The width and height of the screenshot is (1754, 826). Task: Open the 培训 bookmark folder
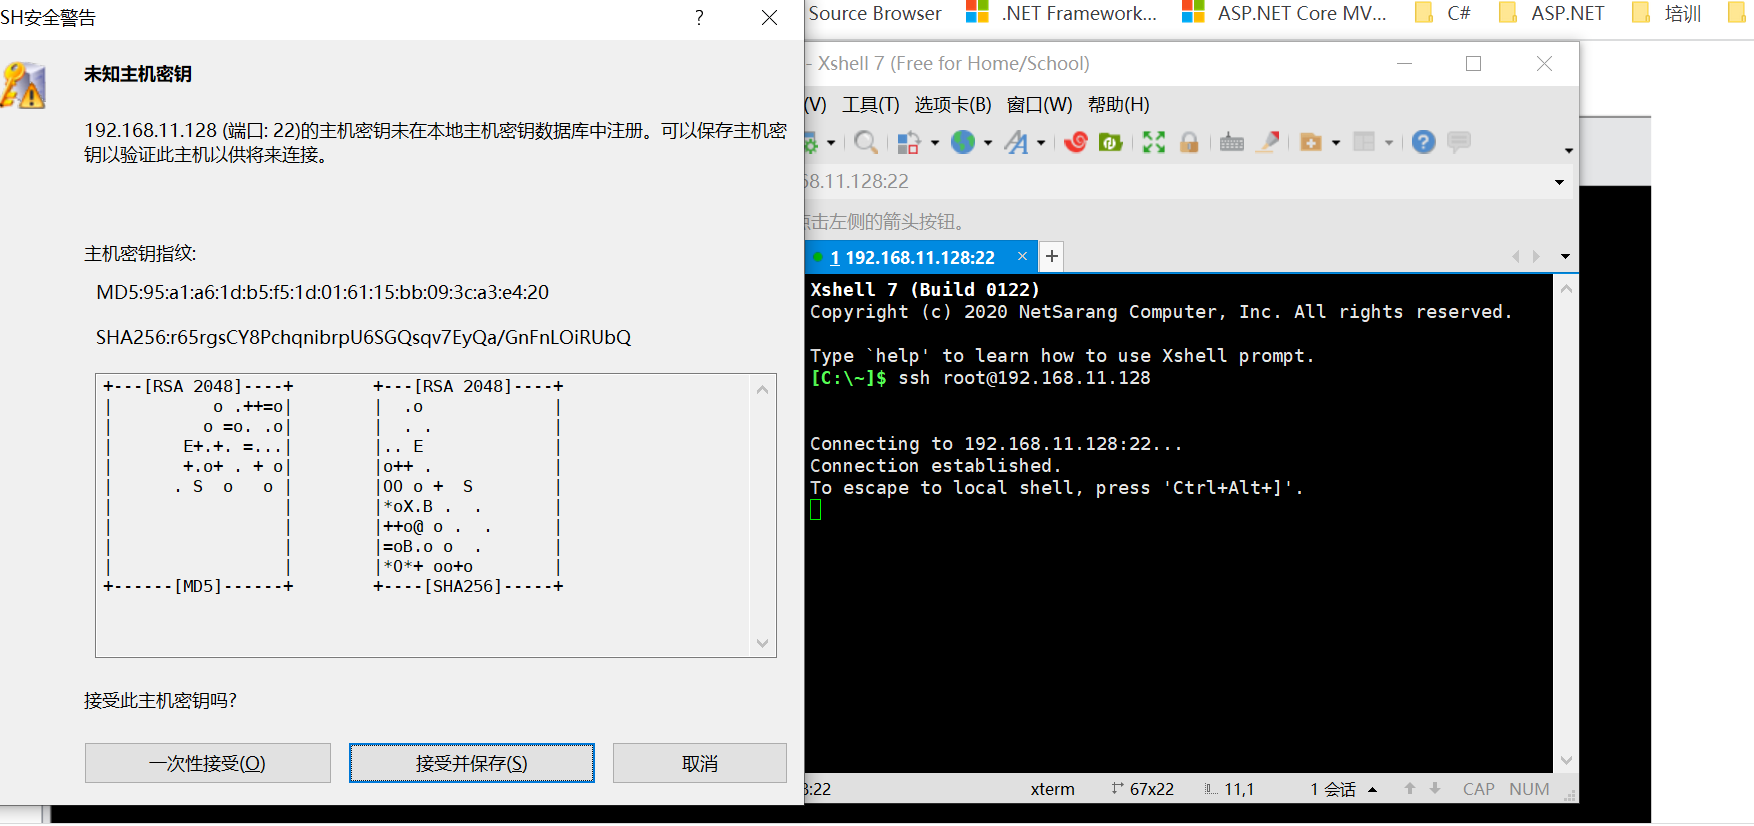click(x=1667, y=13)
